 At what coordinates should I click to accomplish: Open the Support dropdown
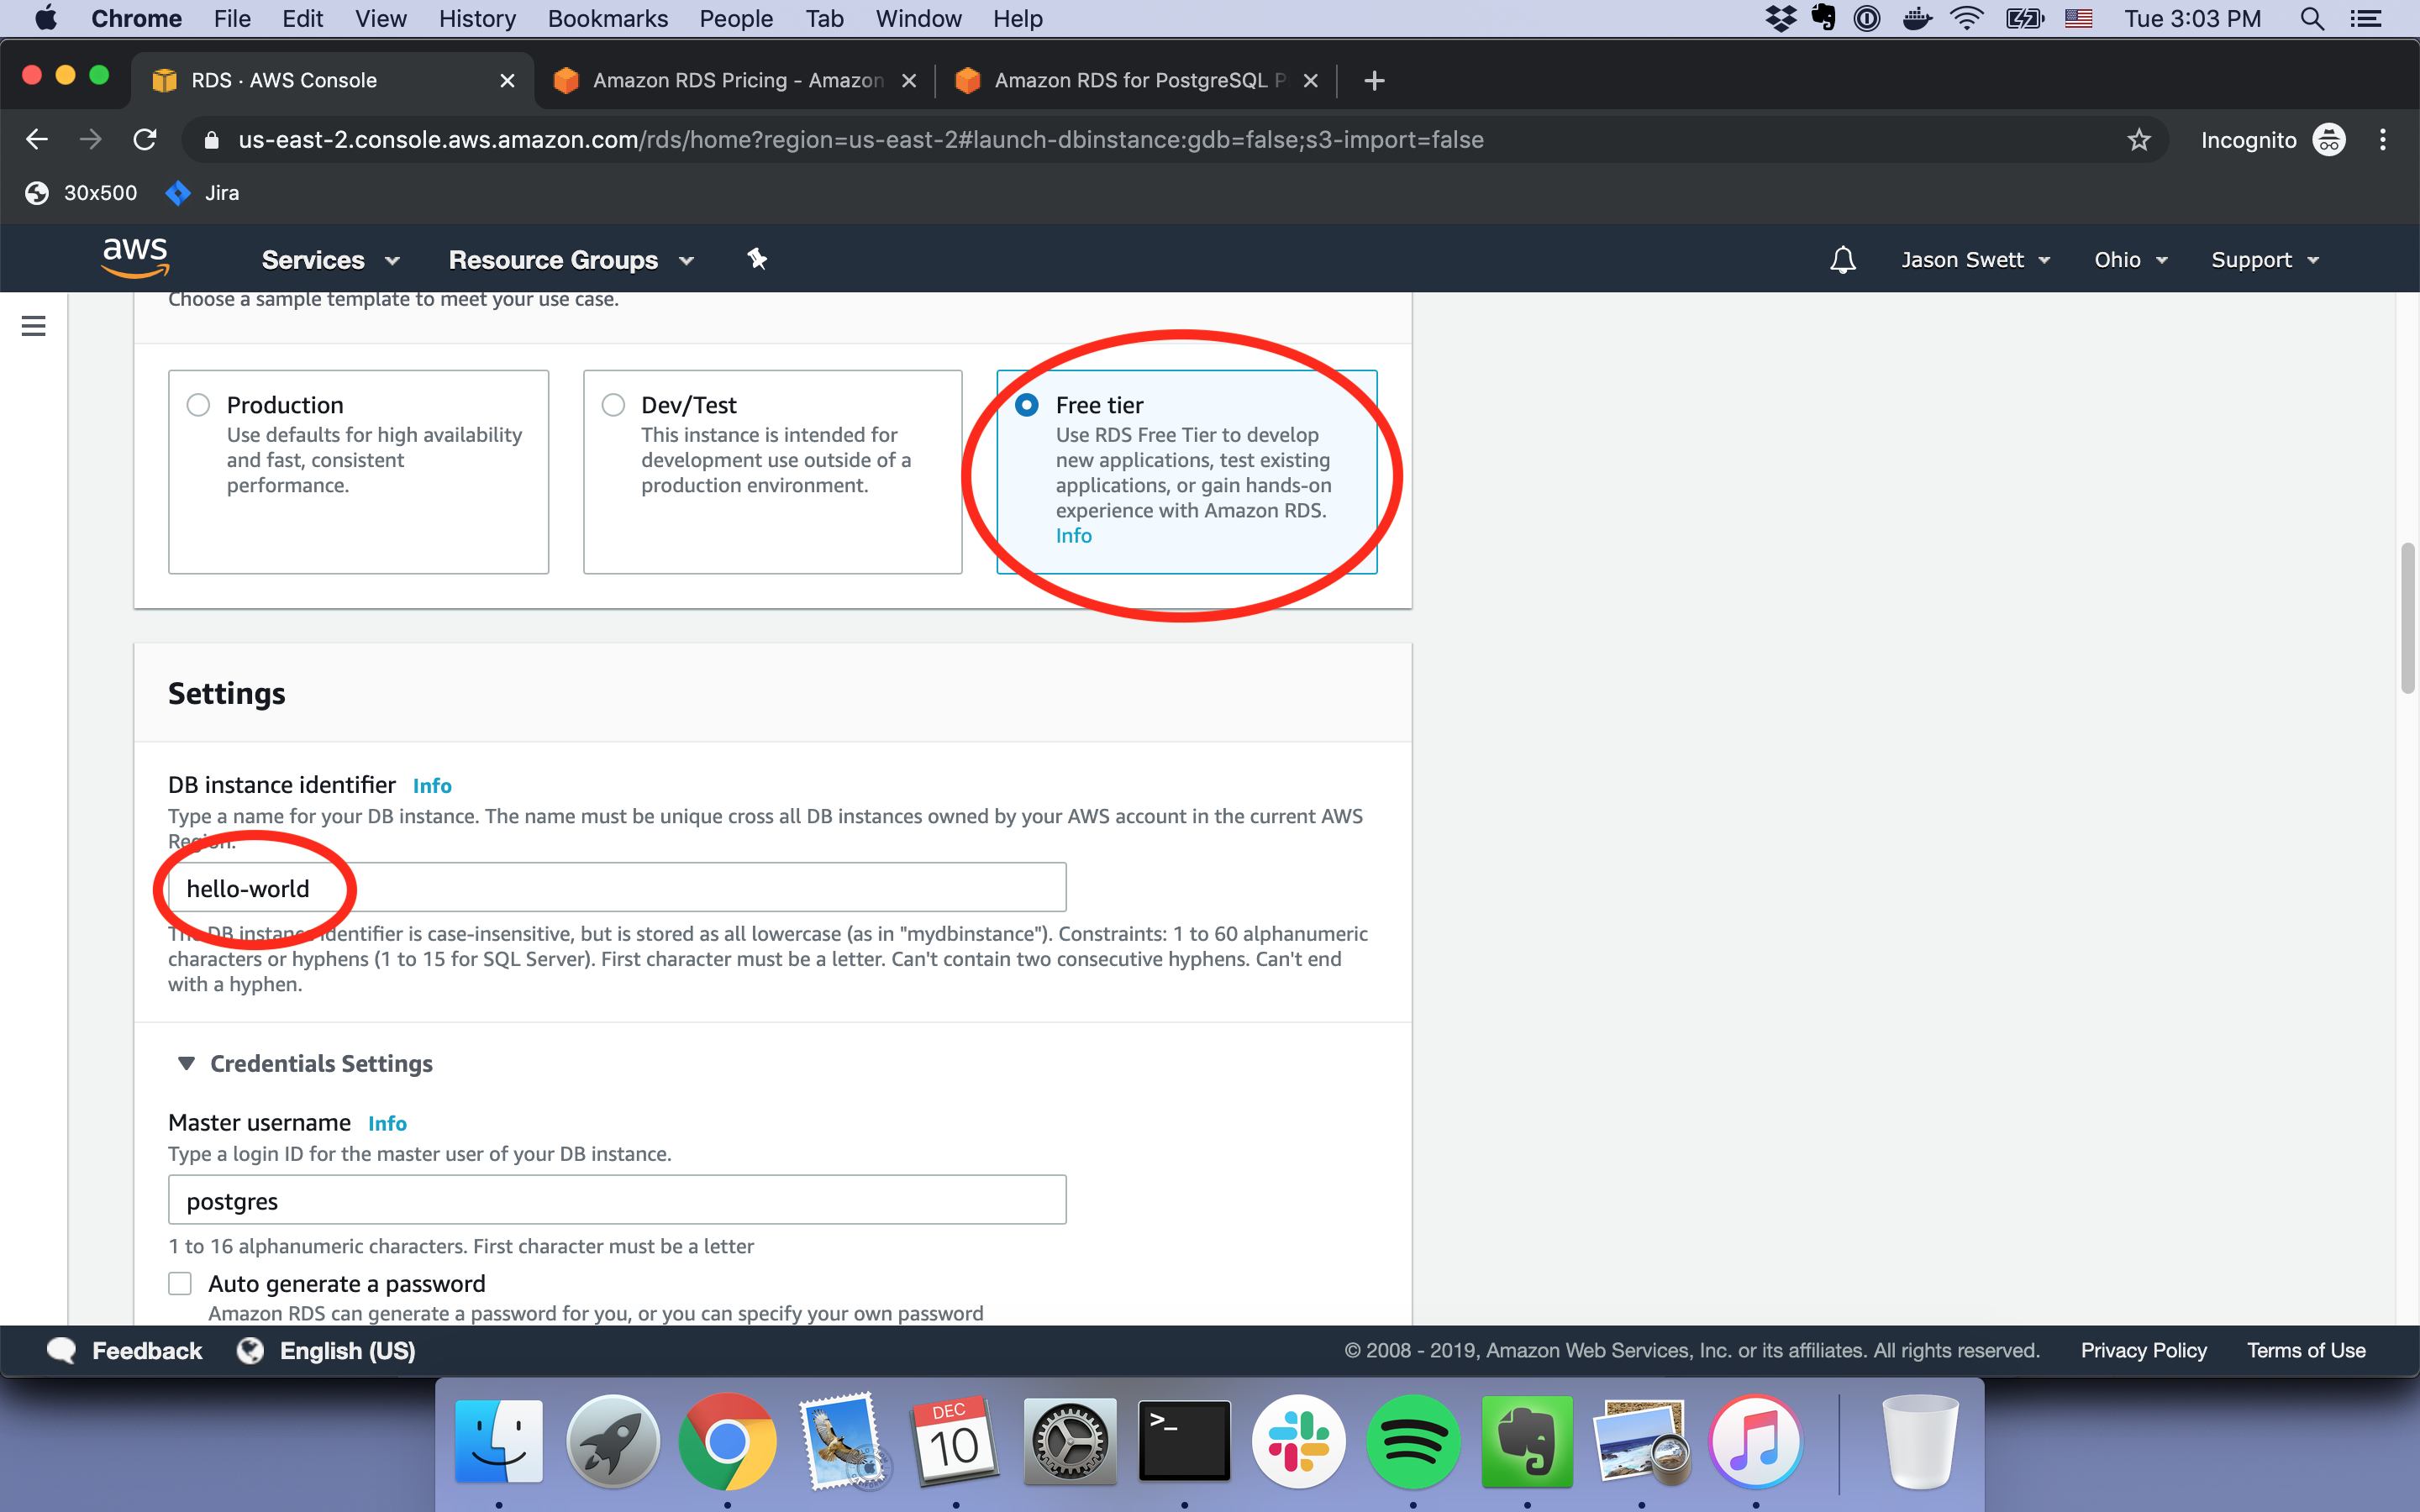point(2265,260)
